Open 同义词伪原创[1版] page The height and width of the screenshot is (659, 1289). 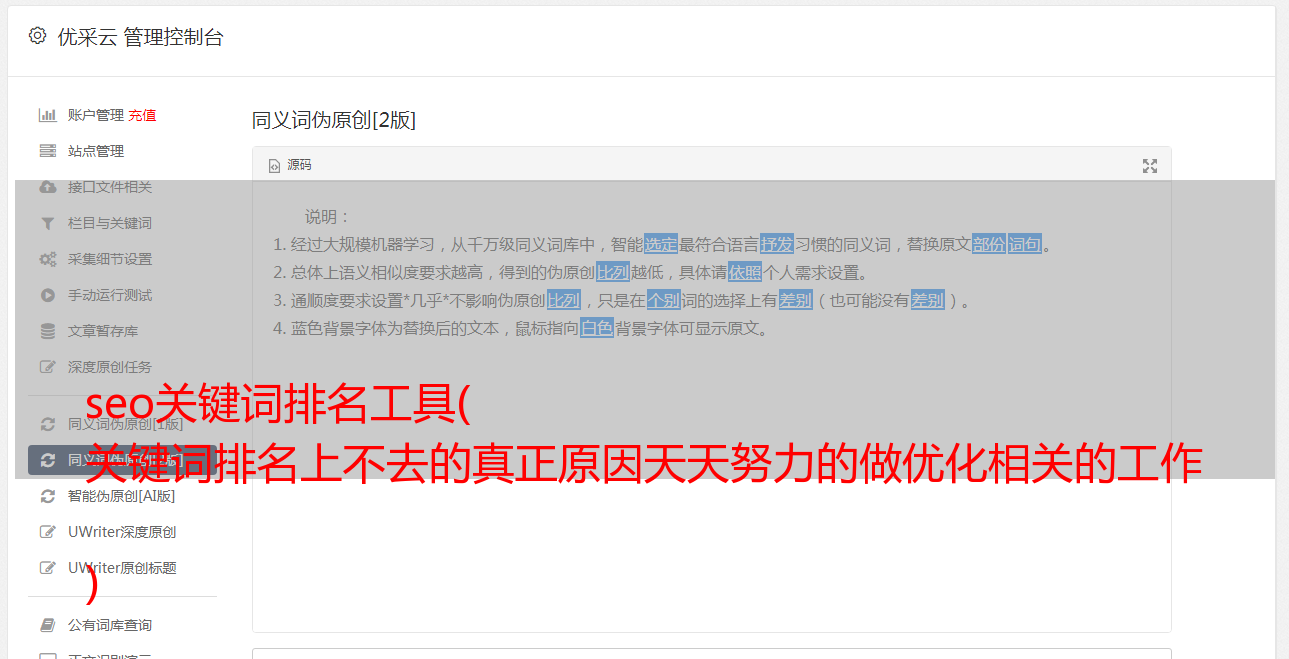click(x=126, y=424)
